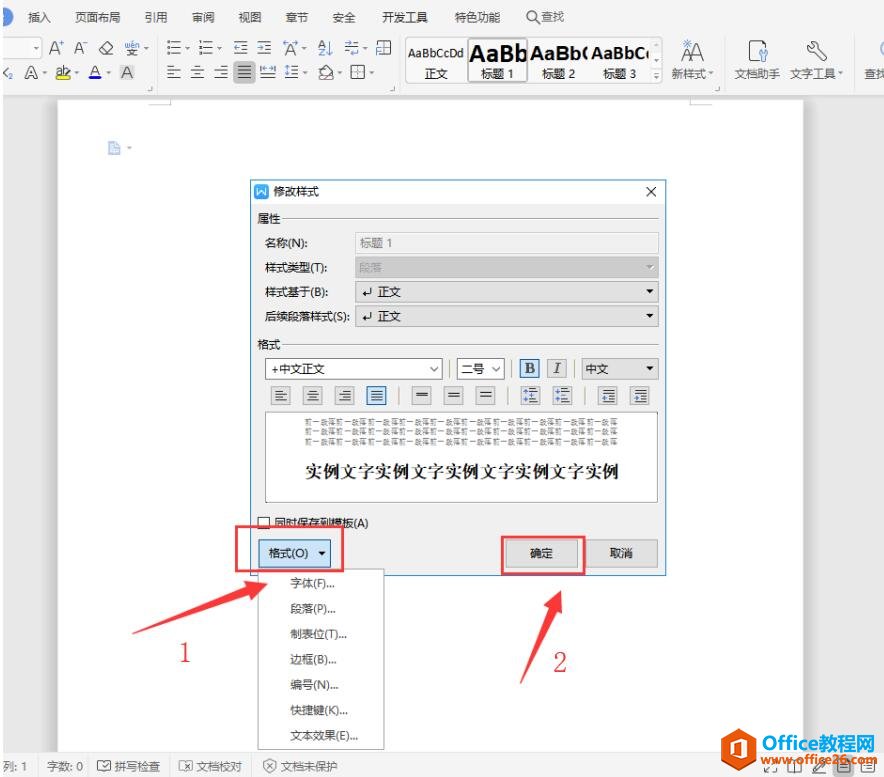This screenshot has height=777, width=884.
Task: Expand the styles gallery more arrow
Action: pos(656,74)
